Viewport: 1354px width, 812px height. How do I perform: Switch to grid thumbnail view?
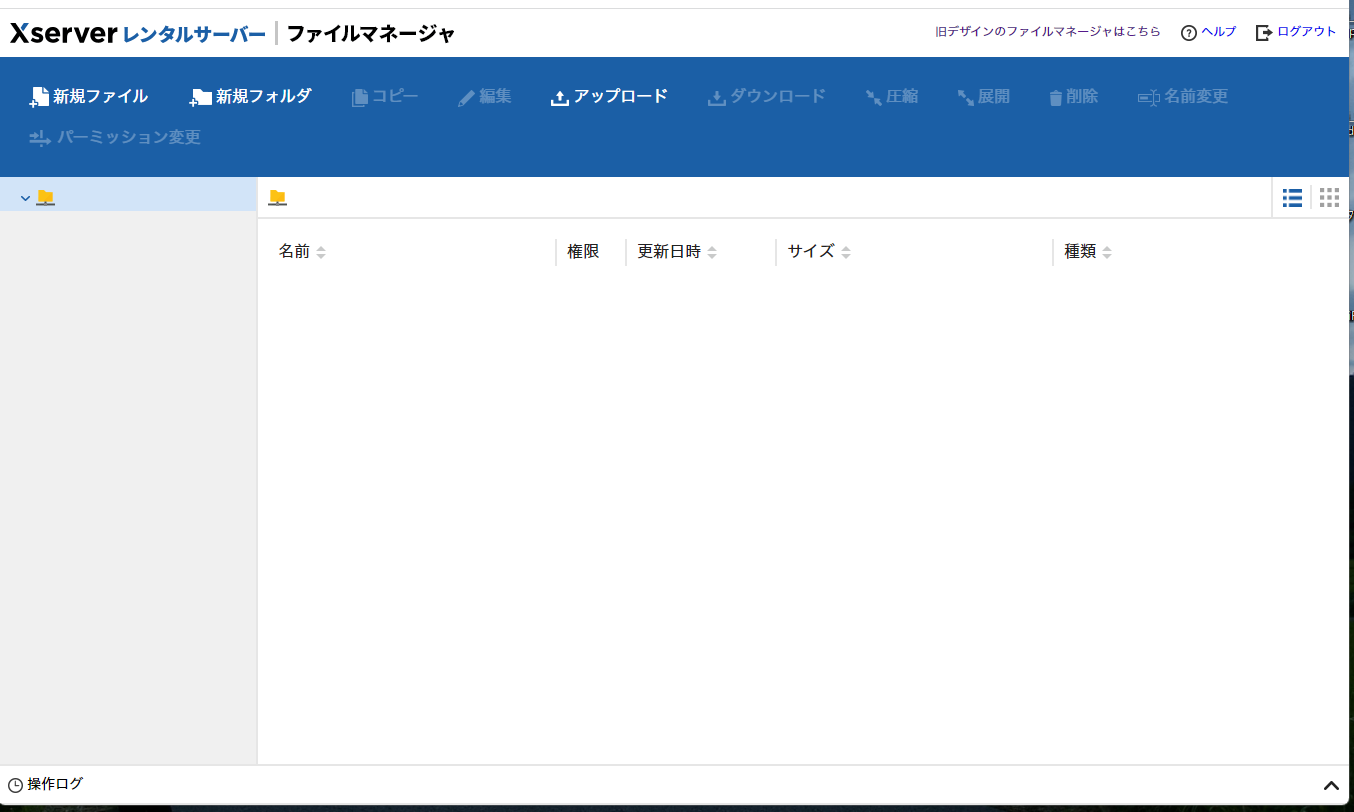pyautogui.click(x=1329, y=197)
